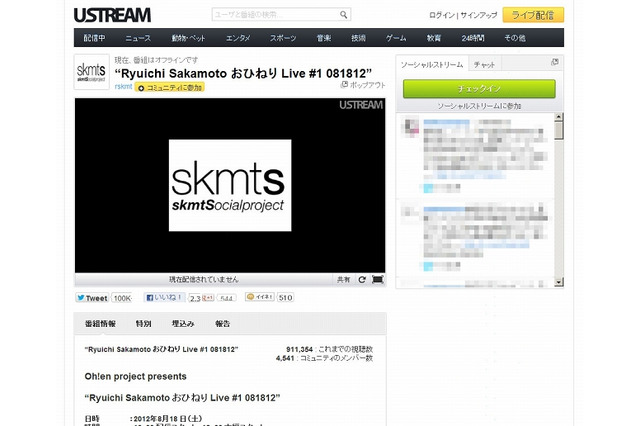Click the skmts channel avatar thumbnail
Screen dimensions: 640x426
(x=91, y=72)
